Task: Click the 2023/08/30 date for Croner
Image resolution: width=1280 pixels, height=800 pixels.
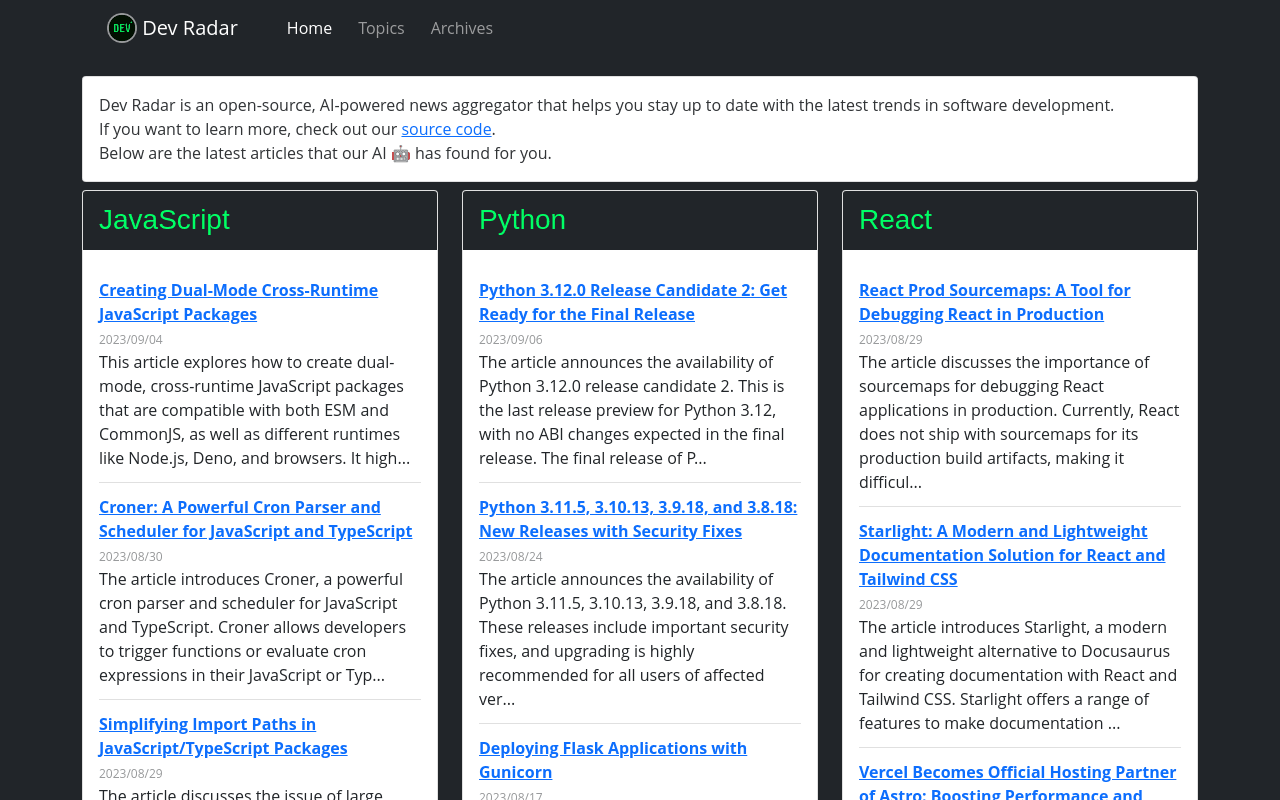Action: (x=131, y=557)
